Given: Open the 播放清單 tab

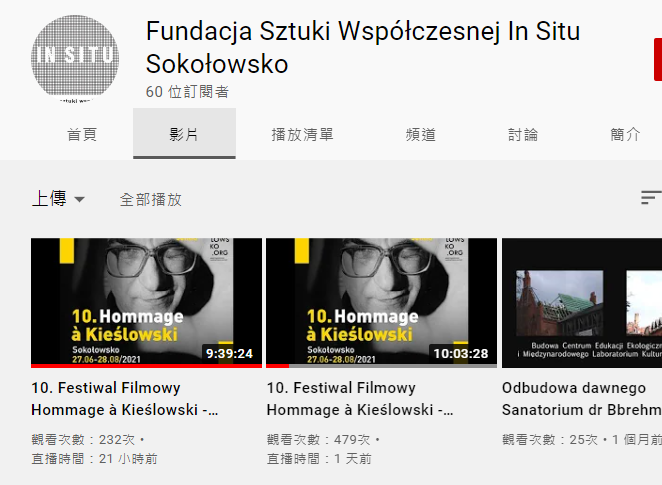Looking at the screenshot, I should [302, 134].
